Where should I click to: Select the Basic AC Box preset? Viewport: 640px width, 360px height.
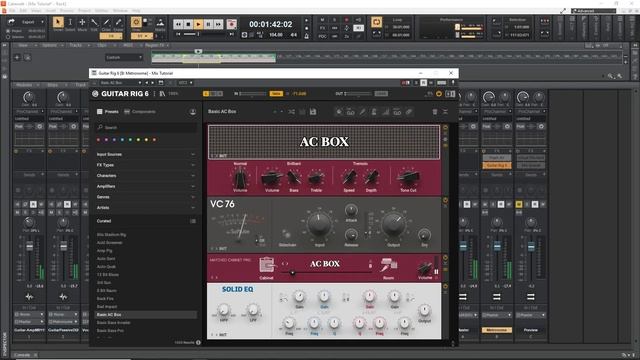point(146,315)
